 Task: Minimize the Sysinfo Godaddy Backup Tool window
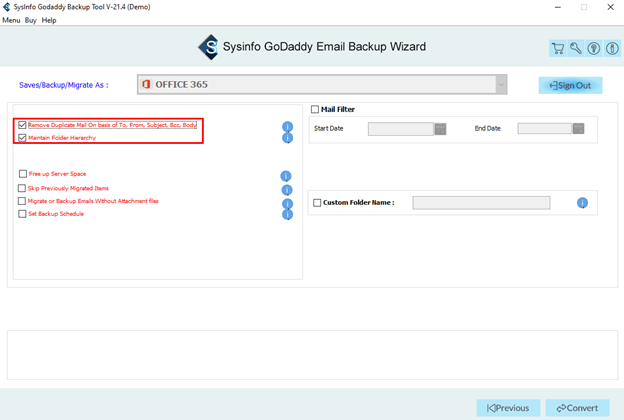(x=558, y=7)
